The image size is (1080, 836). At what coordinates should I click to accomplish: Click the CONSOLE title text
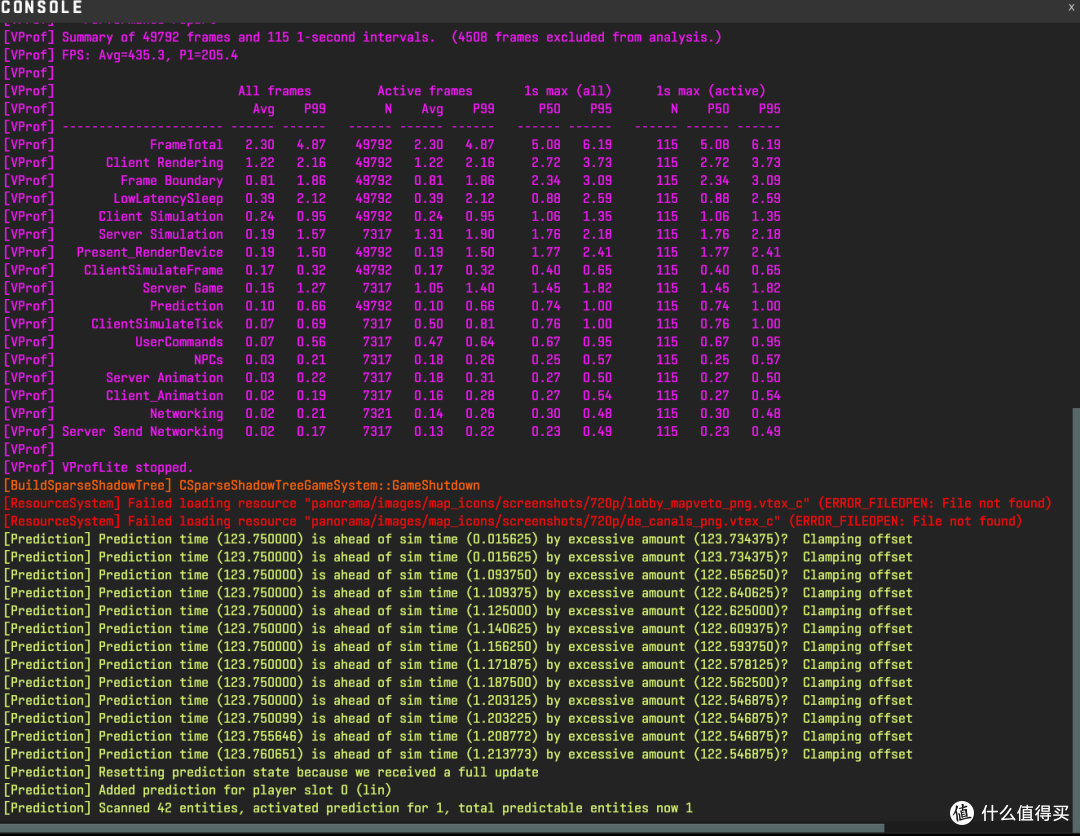pyautogui.click(x=41, y=8)
